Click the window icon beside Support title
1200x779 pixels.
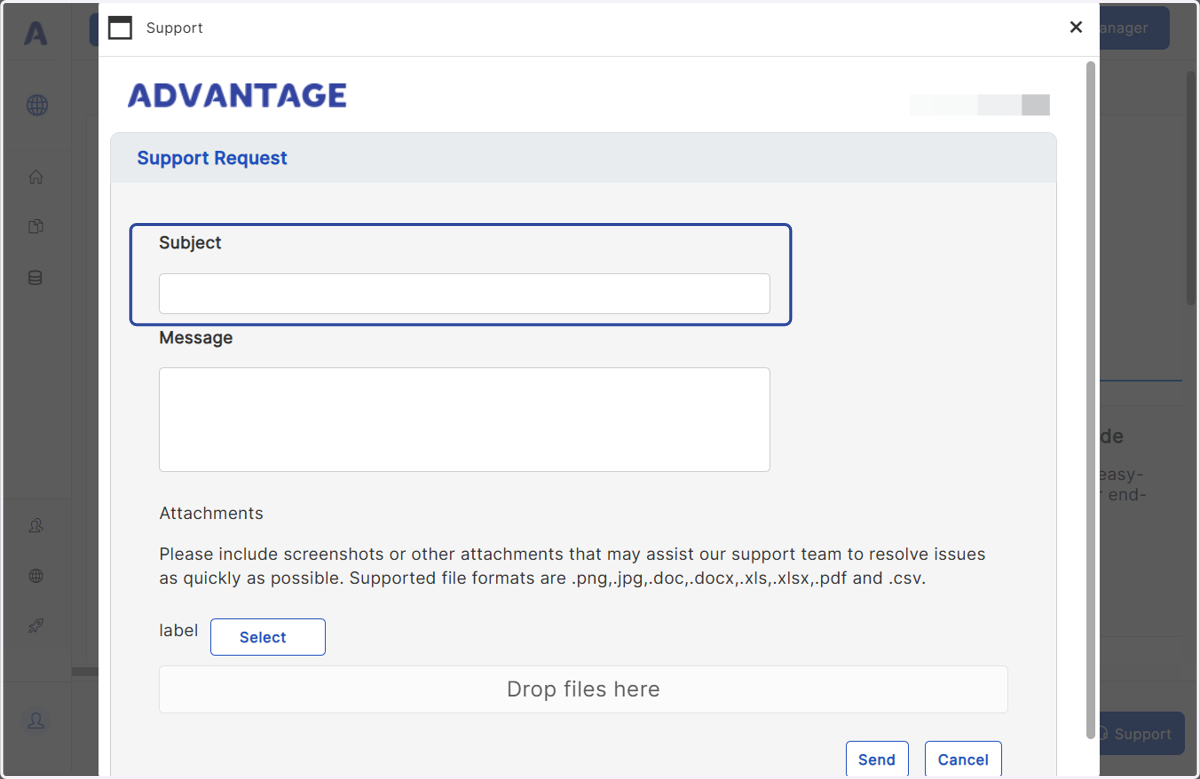point(120,28)
